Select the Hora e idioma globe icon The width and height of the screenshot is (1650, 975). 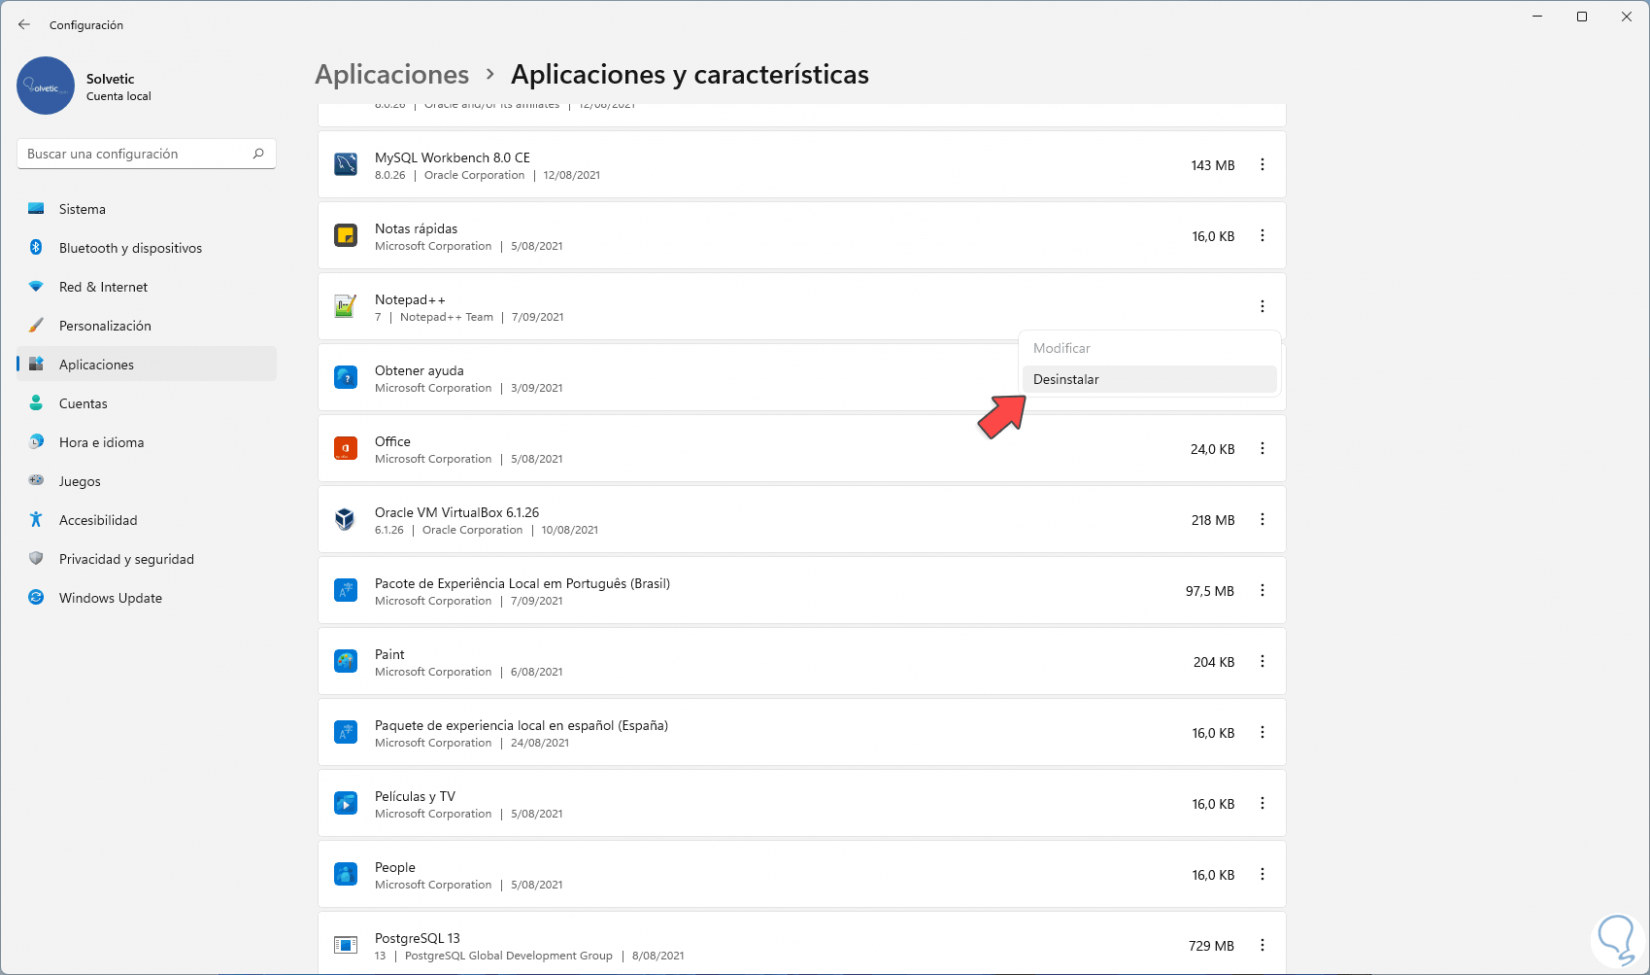[x=36, y=442]
